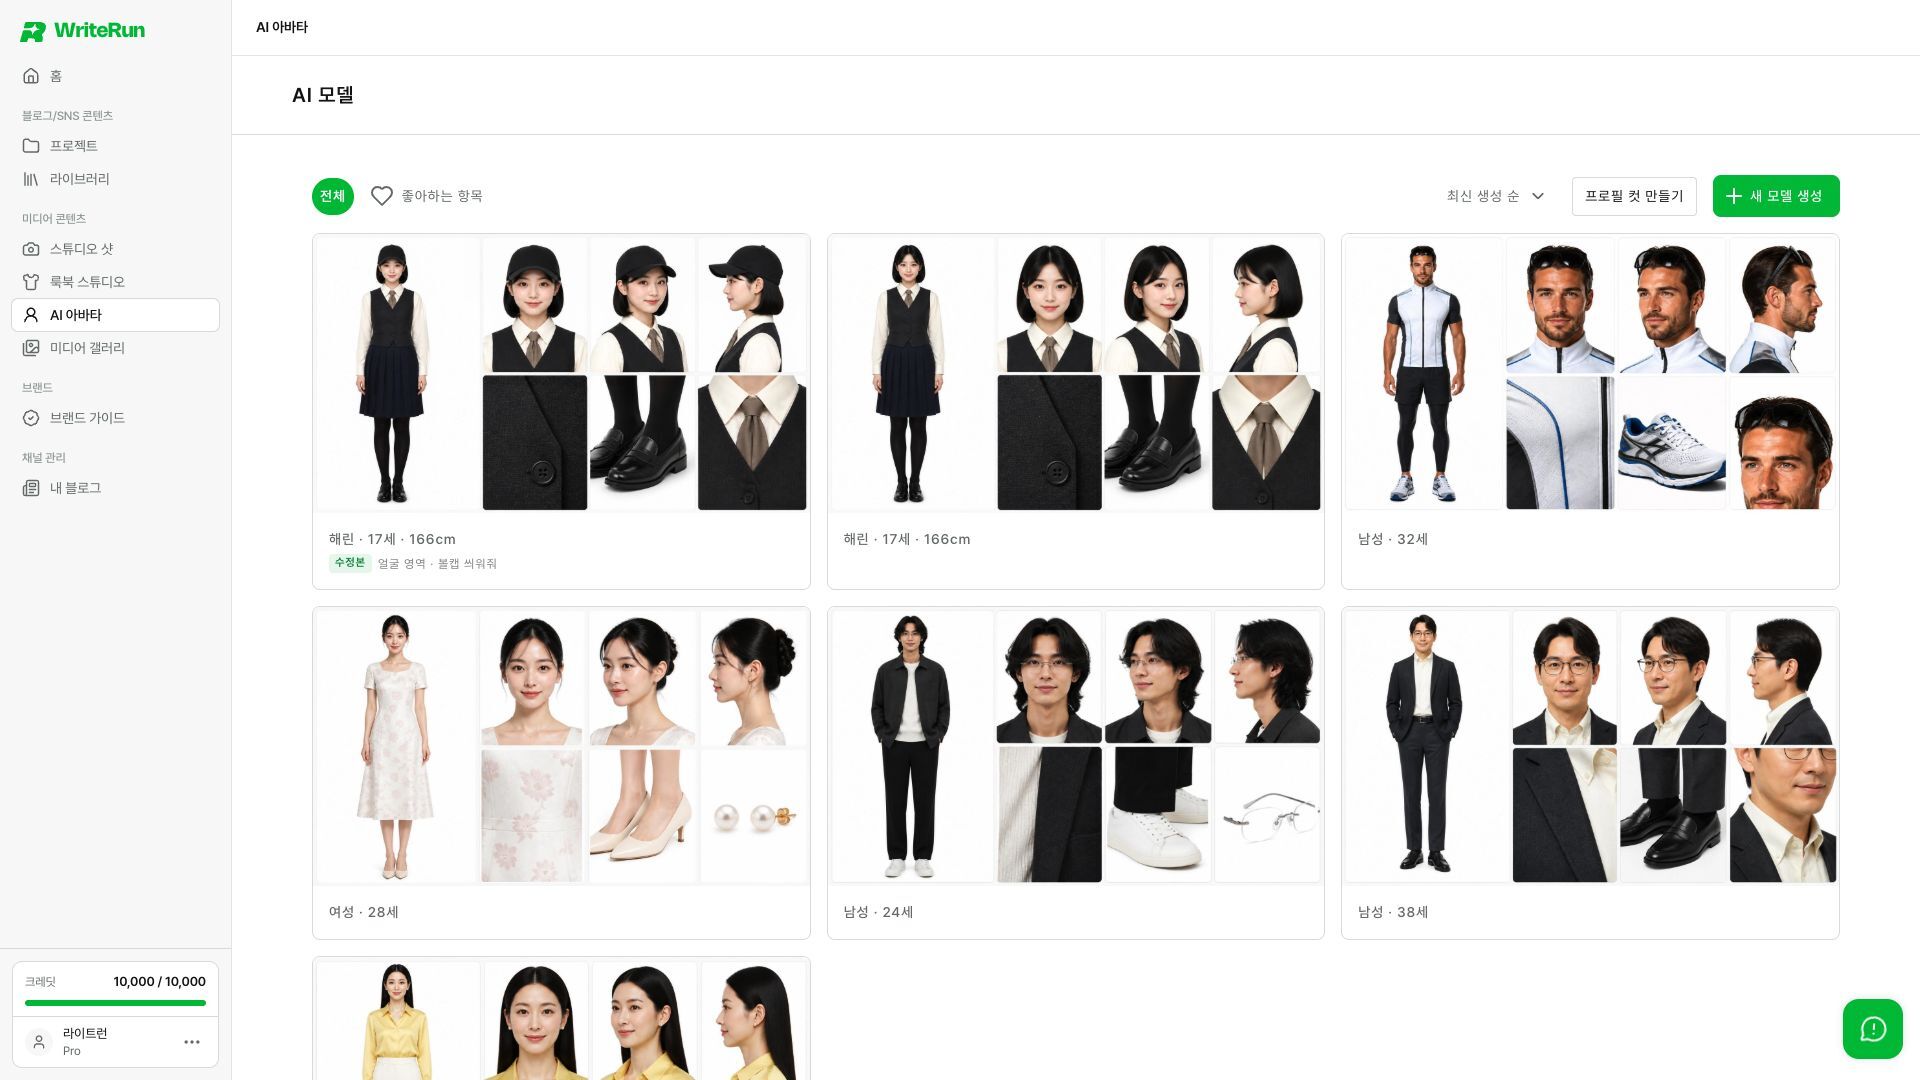
Task: Click the credit progress bar
Action: click(115, 1003)
